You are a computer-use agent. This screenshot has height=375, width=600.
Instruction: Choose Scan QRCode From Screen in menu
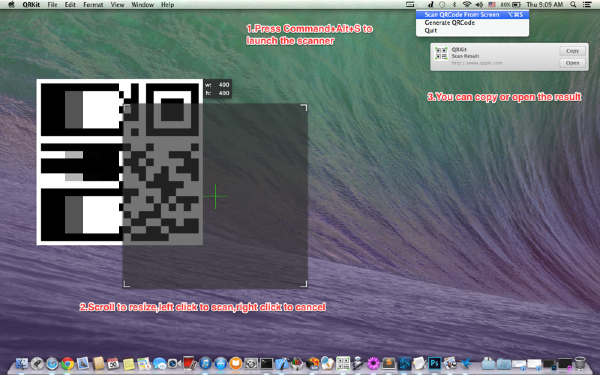[473, 15]
